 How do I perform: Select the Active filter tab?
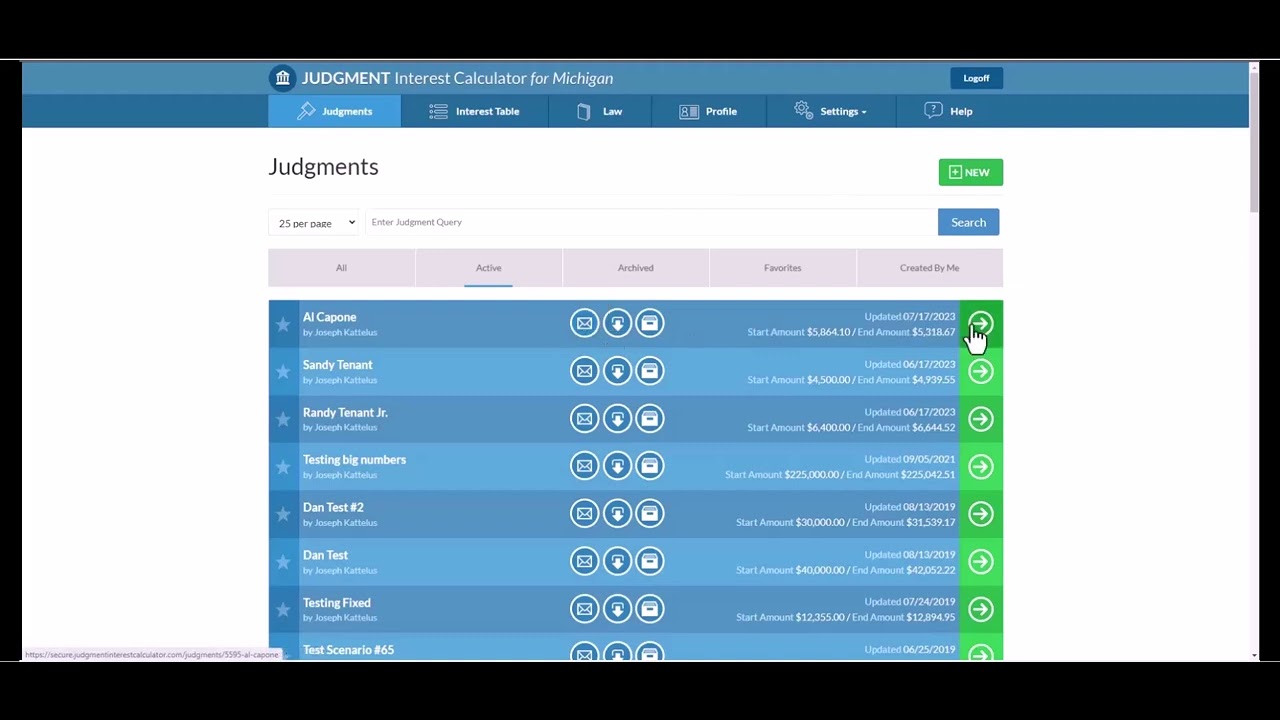click(488, 268)
